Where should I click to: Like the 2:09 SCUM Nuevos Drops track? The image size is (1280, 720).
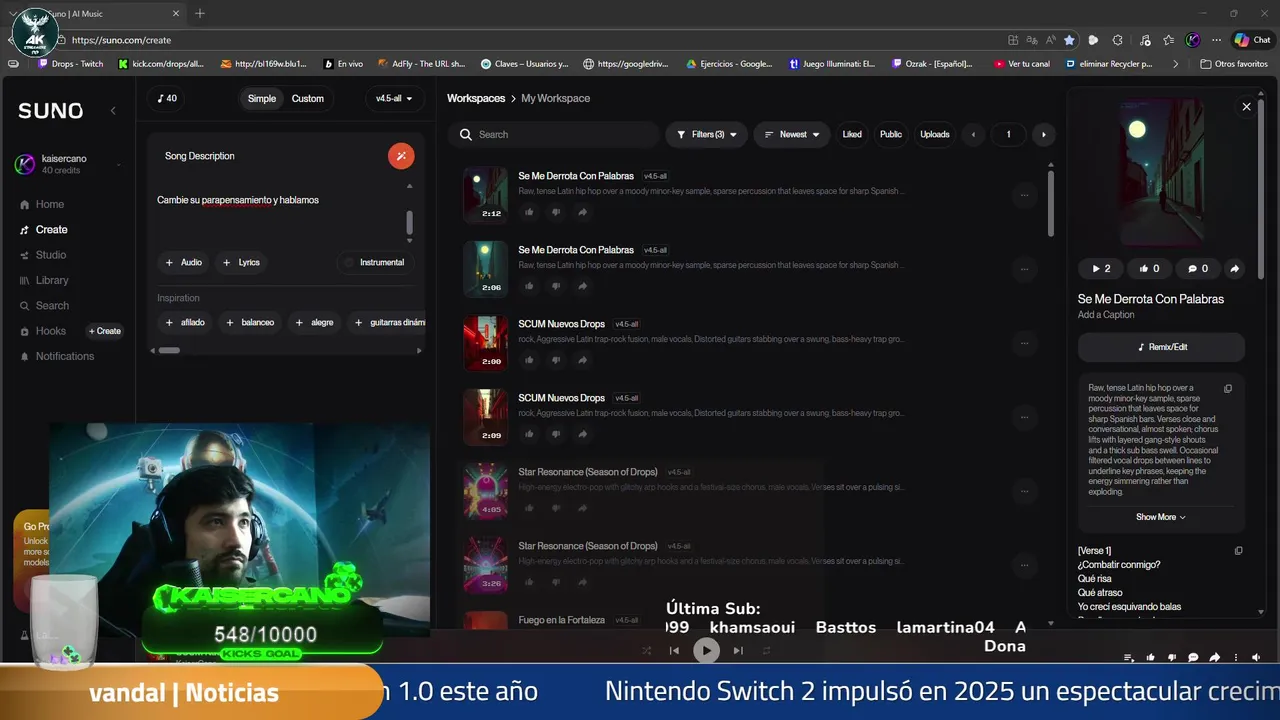point(529,434)
